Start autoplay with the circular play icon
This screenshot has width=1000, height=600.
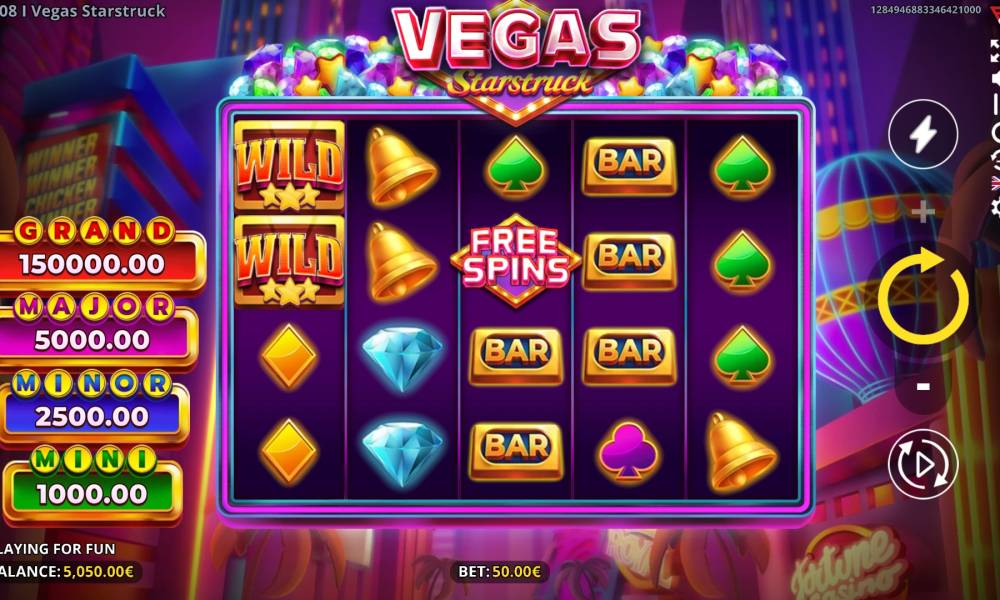pyautogui.click(x=923, y=464)
